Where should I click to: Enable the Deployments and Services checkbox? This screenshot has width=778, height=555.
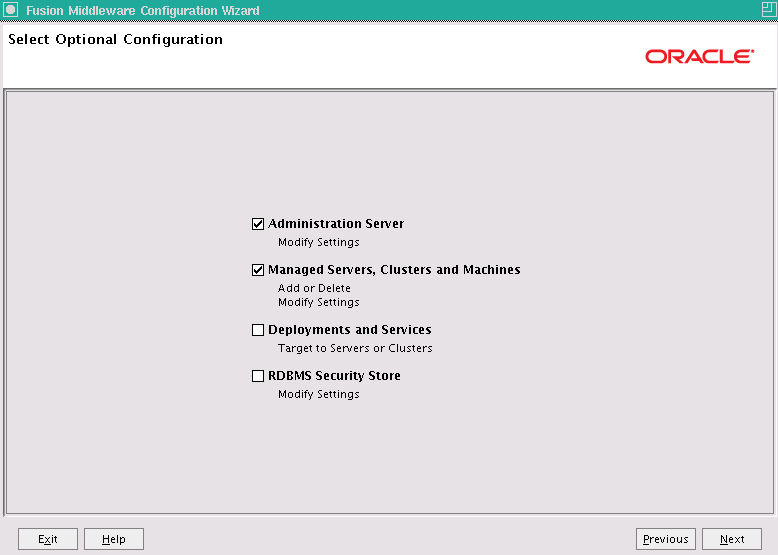[258, 330]
